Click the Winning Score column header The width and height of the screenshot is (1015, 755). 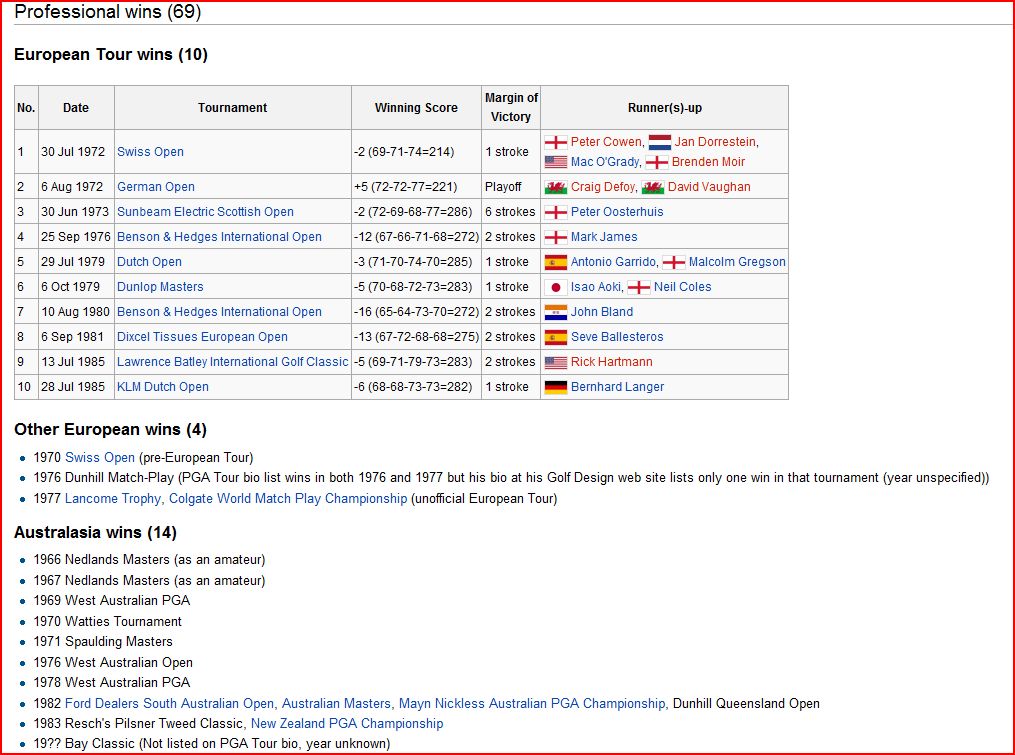[416, 108]
